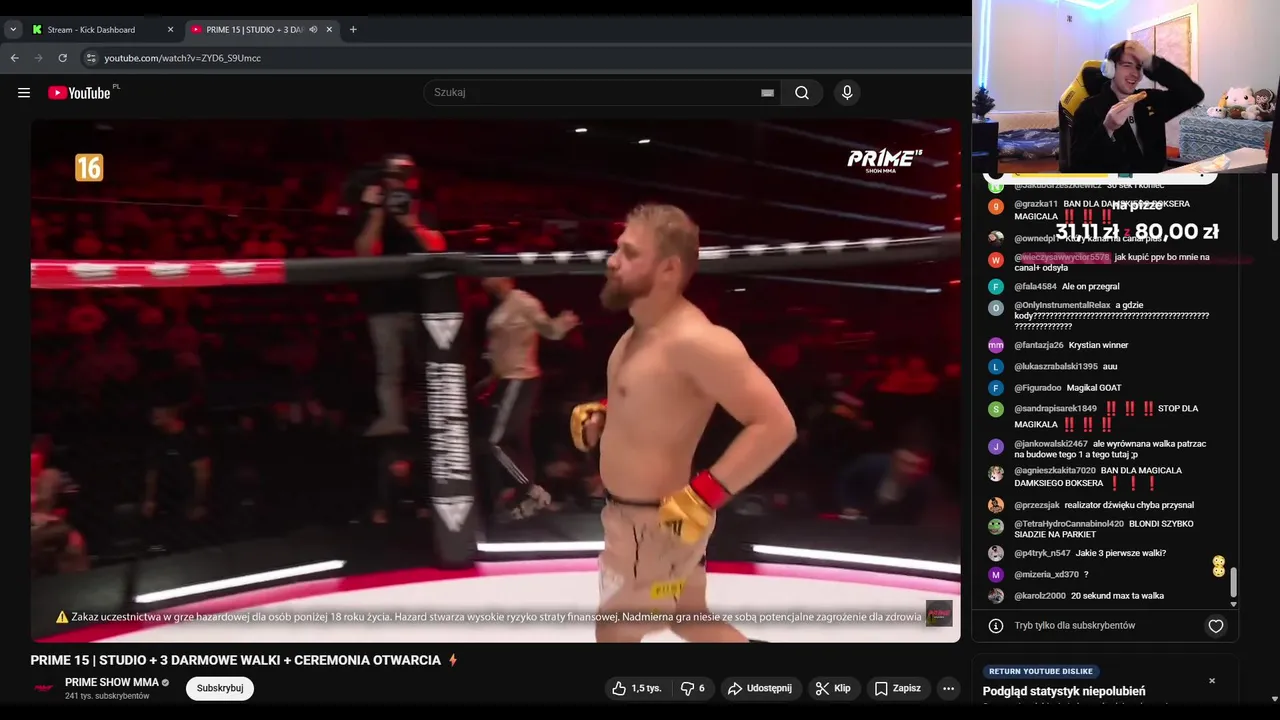Open PRIME SHOW MMA channel name
This screenshot has height=720, width=1280.
point(111,682)
